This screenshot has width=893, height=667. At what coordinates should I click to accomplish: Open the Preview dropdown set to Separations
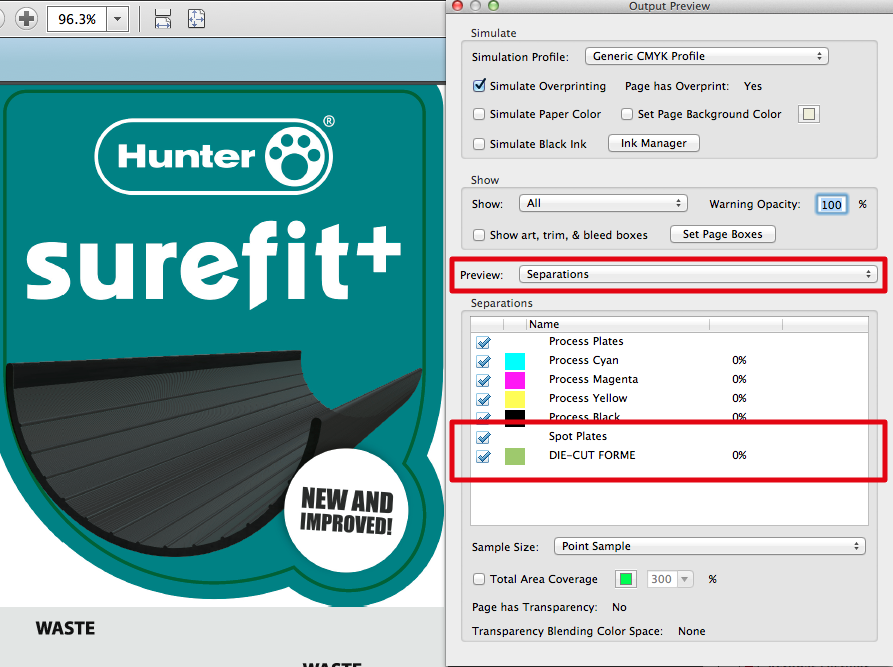(697, 273)
